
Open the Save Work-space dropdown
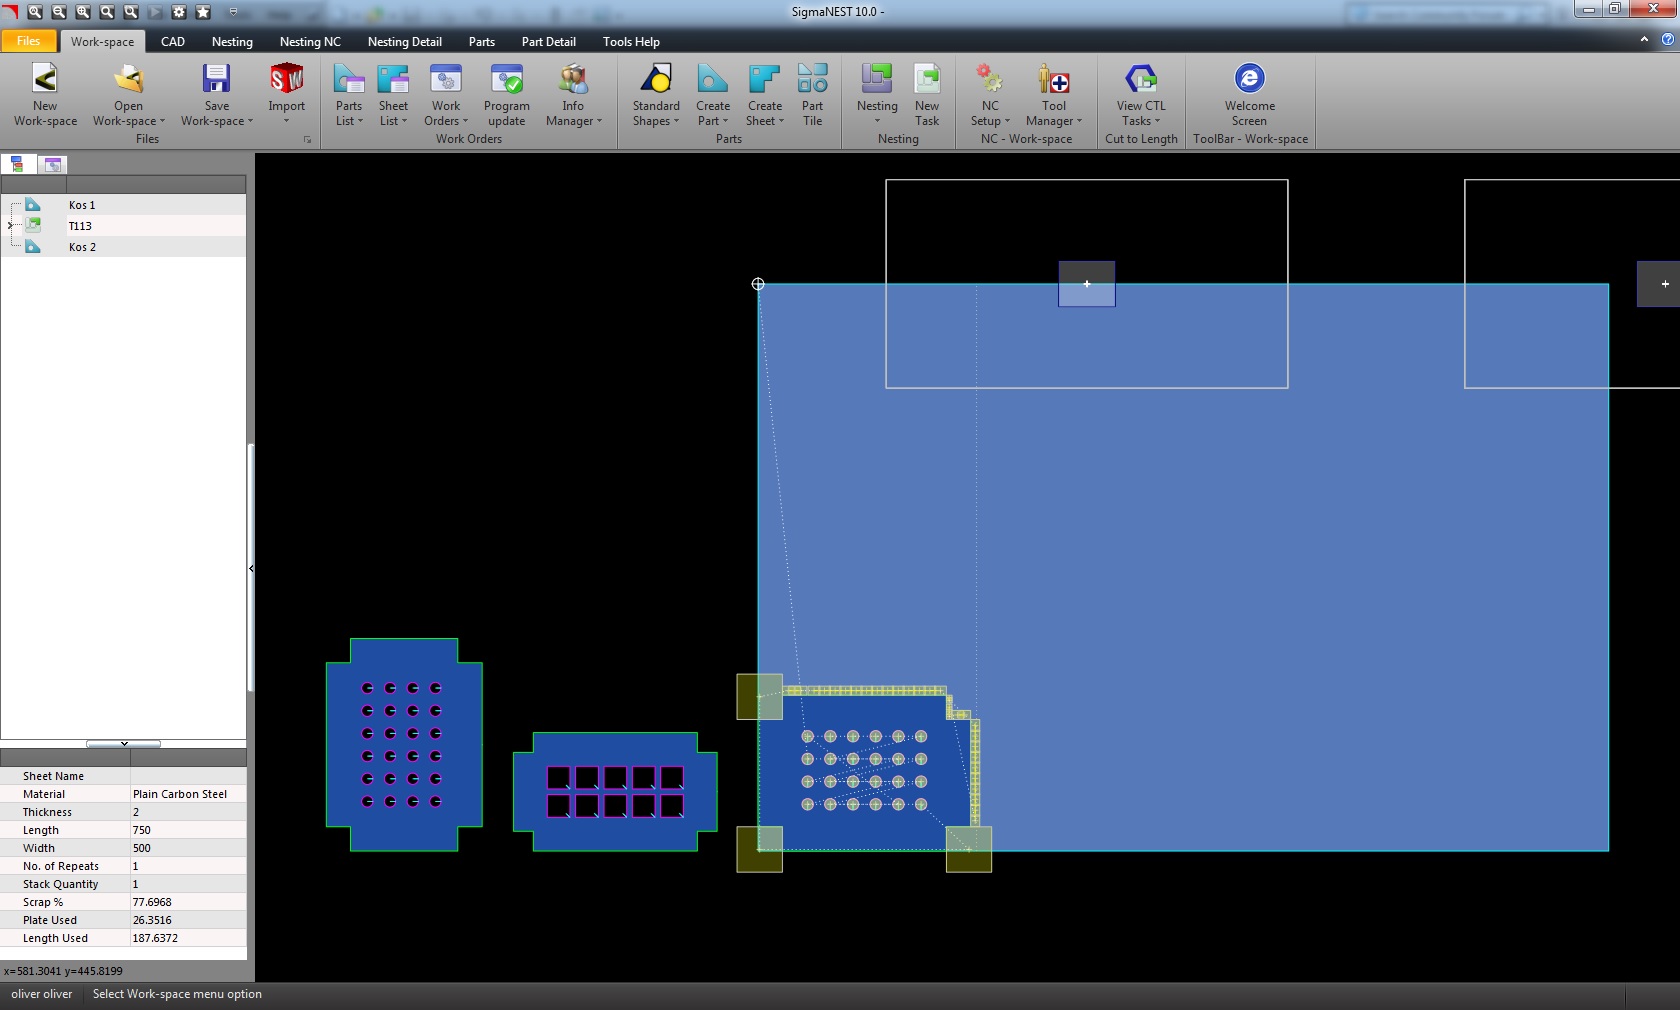(x=217, y=121)
